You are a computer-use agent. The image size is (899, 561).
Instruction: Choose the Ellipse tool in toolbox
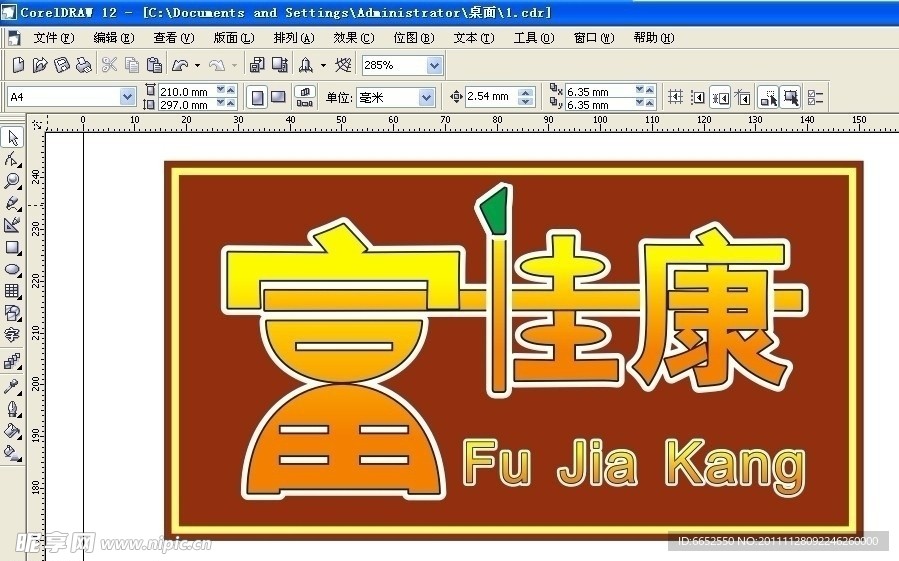pyautogui.click(x=12, y=269)
